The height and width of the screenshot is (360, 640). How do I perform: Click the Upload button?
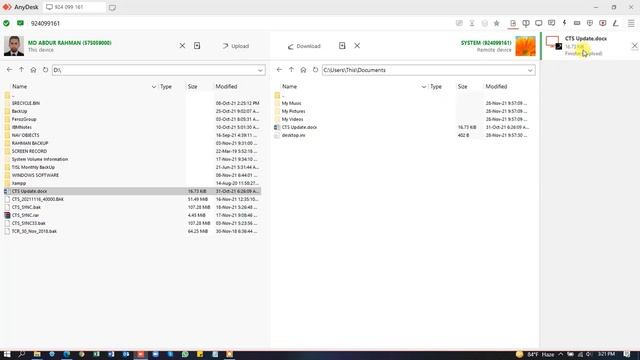pos(236,46)
